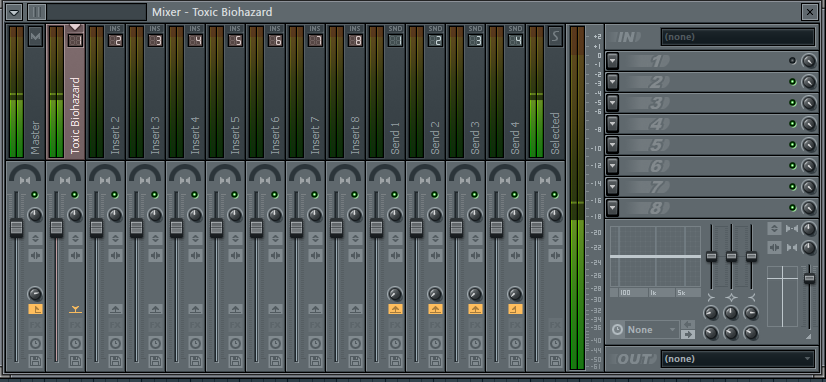Open the mixer options menu arrow
This screenshot has width=826, height=382.
point(14,11)
